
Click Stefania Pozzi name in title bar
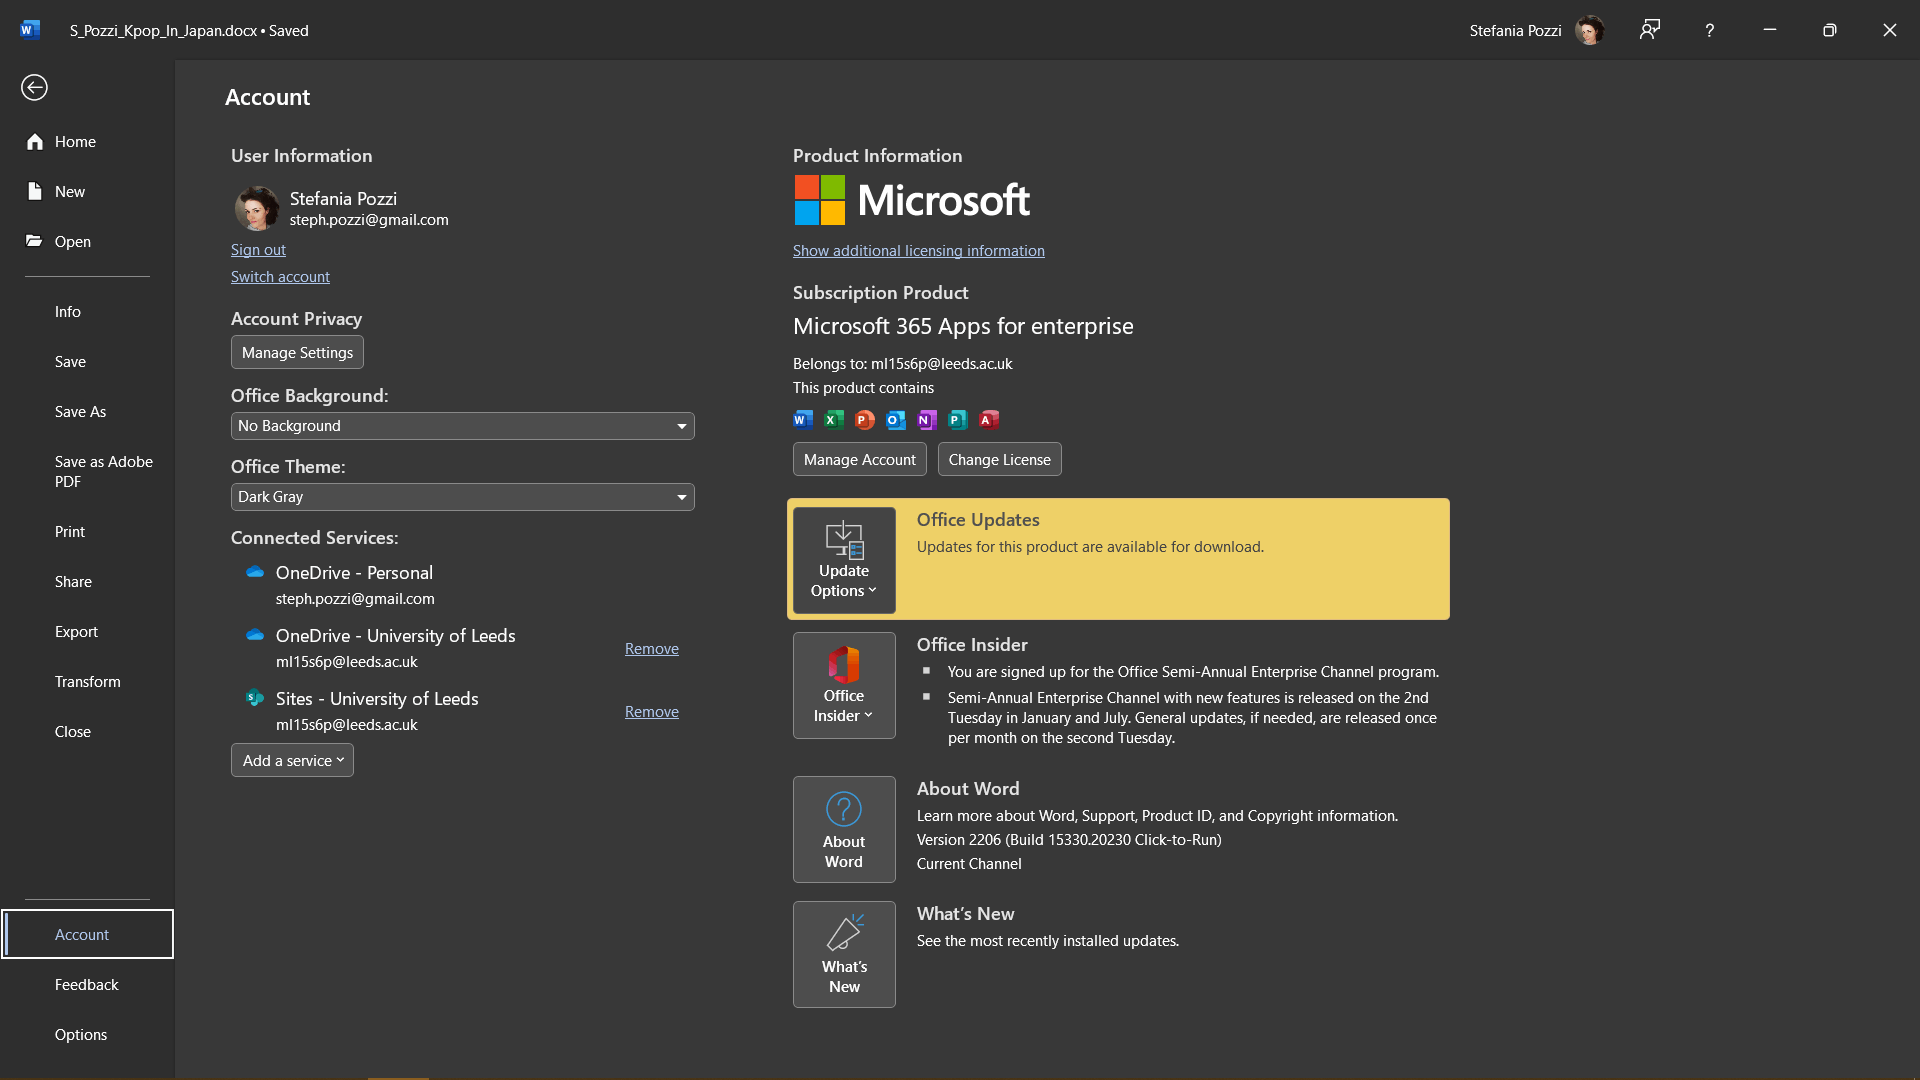pos(1515,31)
